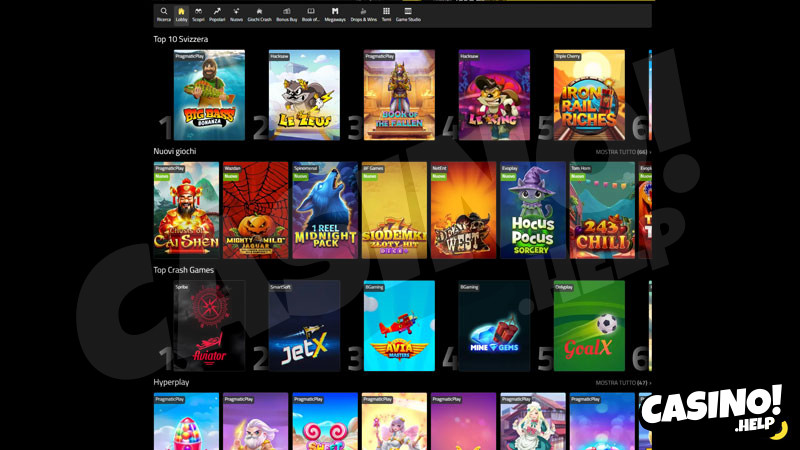
Task: Play GoalX crash game
Action: (x=589, y=326)
